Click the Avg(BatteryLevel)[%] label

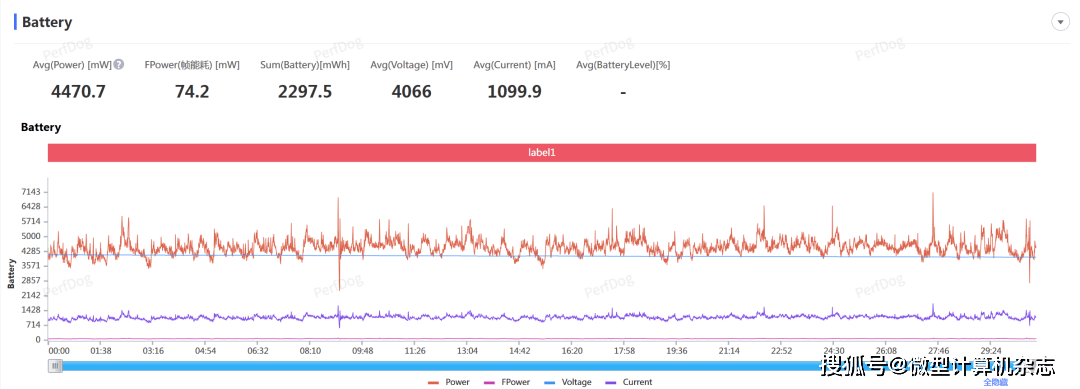point(623,65)
